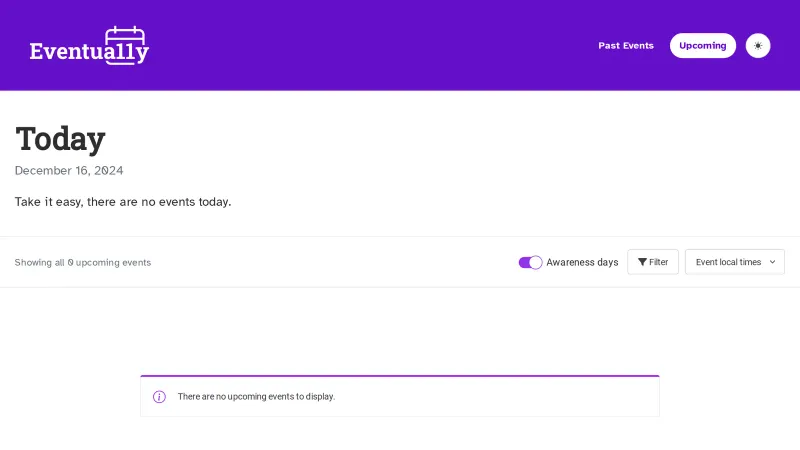
Task: Select the Upcoming nav button
Action: (703, 46)
